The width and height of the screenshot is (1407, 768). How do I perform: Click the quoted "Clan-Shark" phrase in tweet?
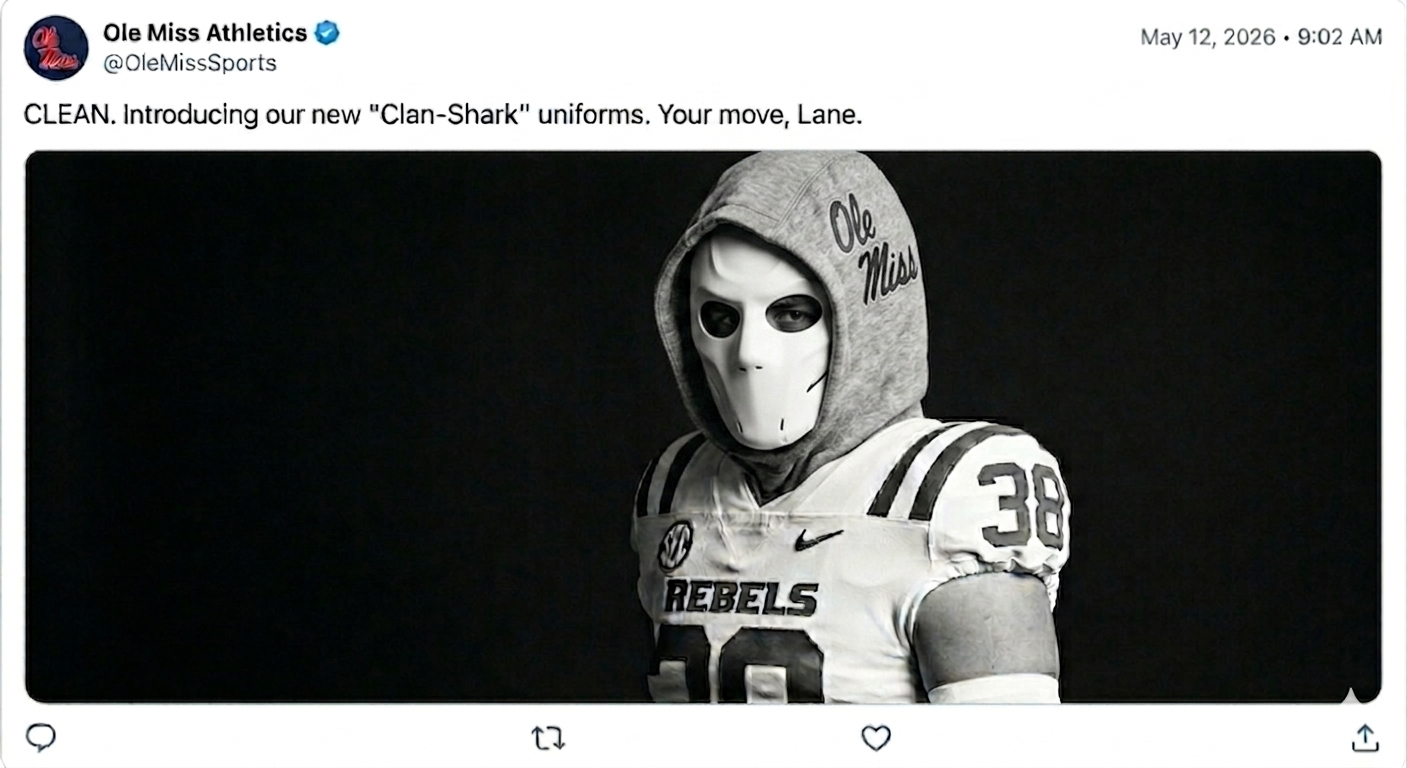tap(449, 115)
